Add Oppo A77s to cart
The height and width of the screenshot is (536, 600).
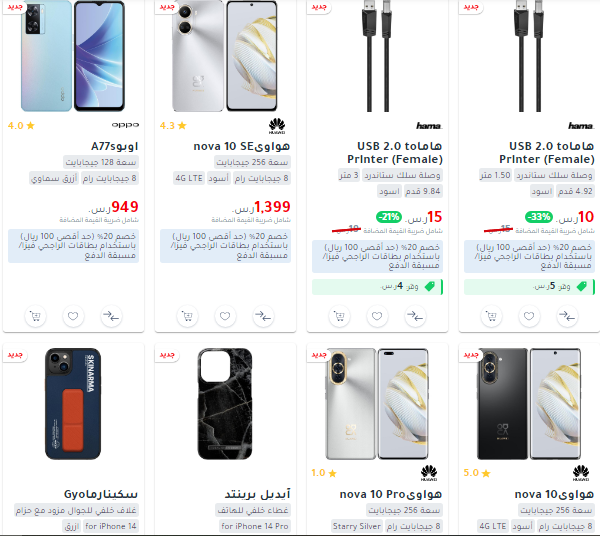click(36, 316)
